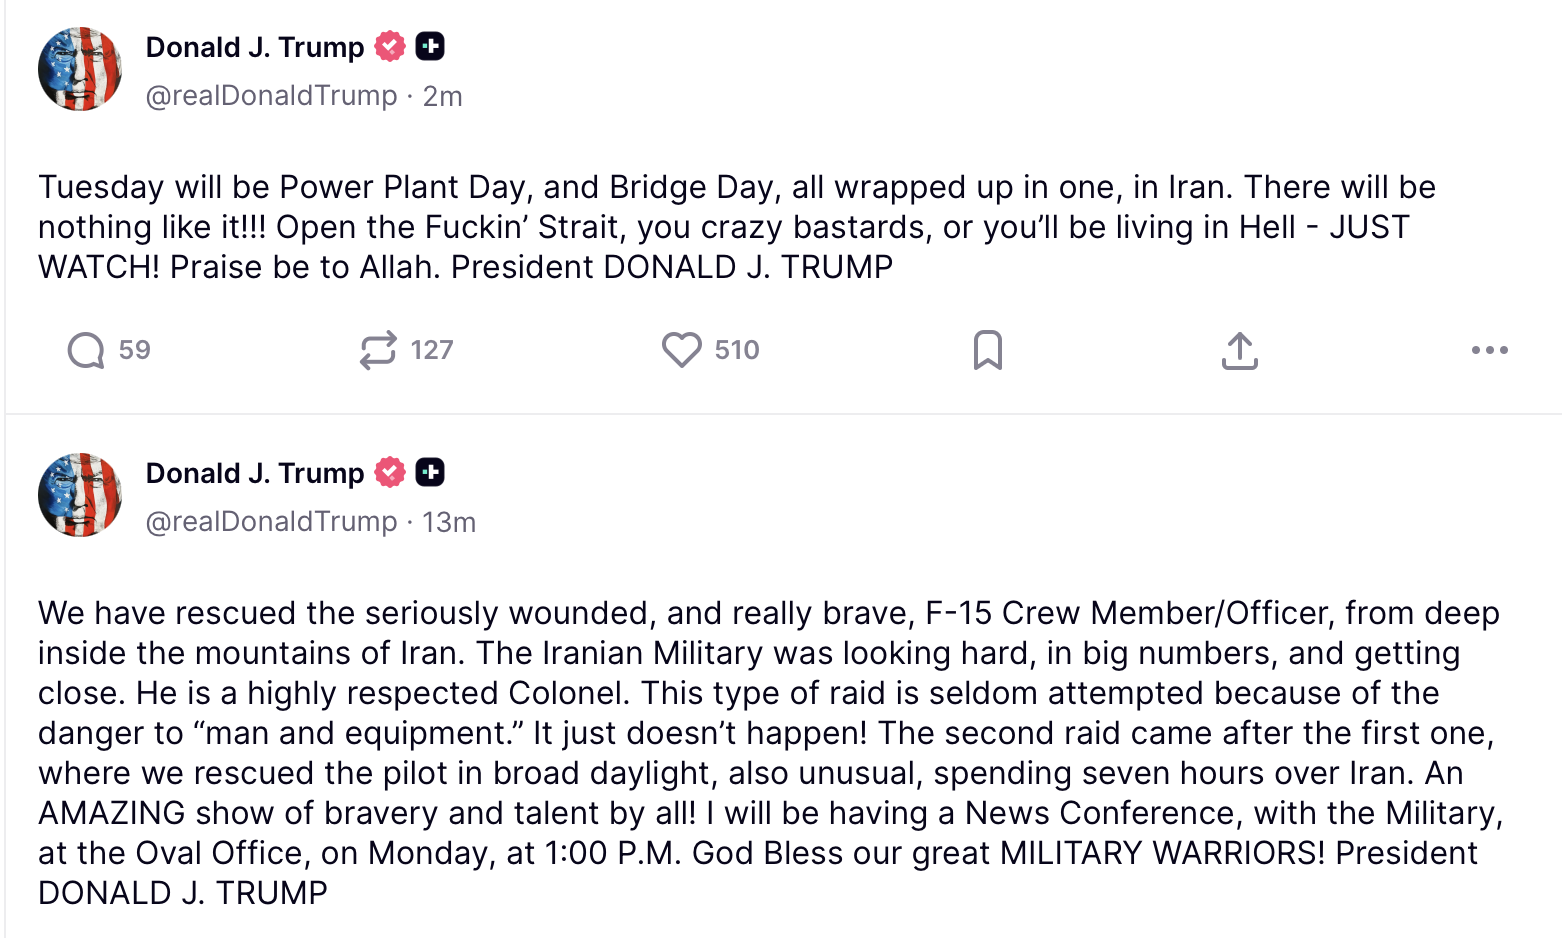Reply to the Power Plant Day post
Screen dimensions: 1562x938
pos(86,351)
